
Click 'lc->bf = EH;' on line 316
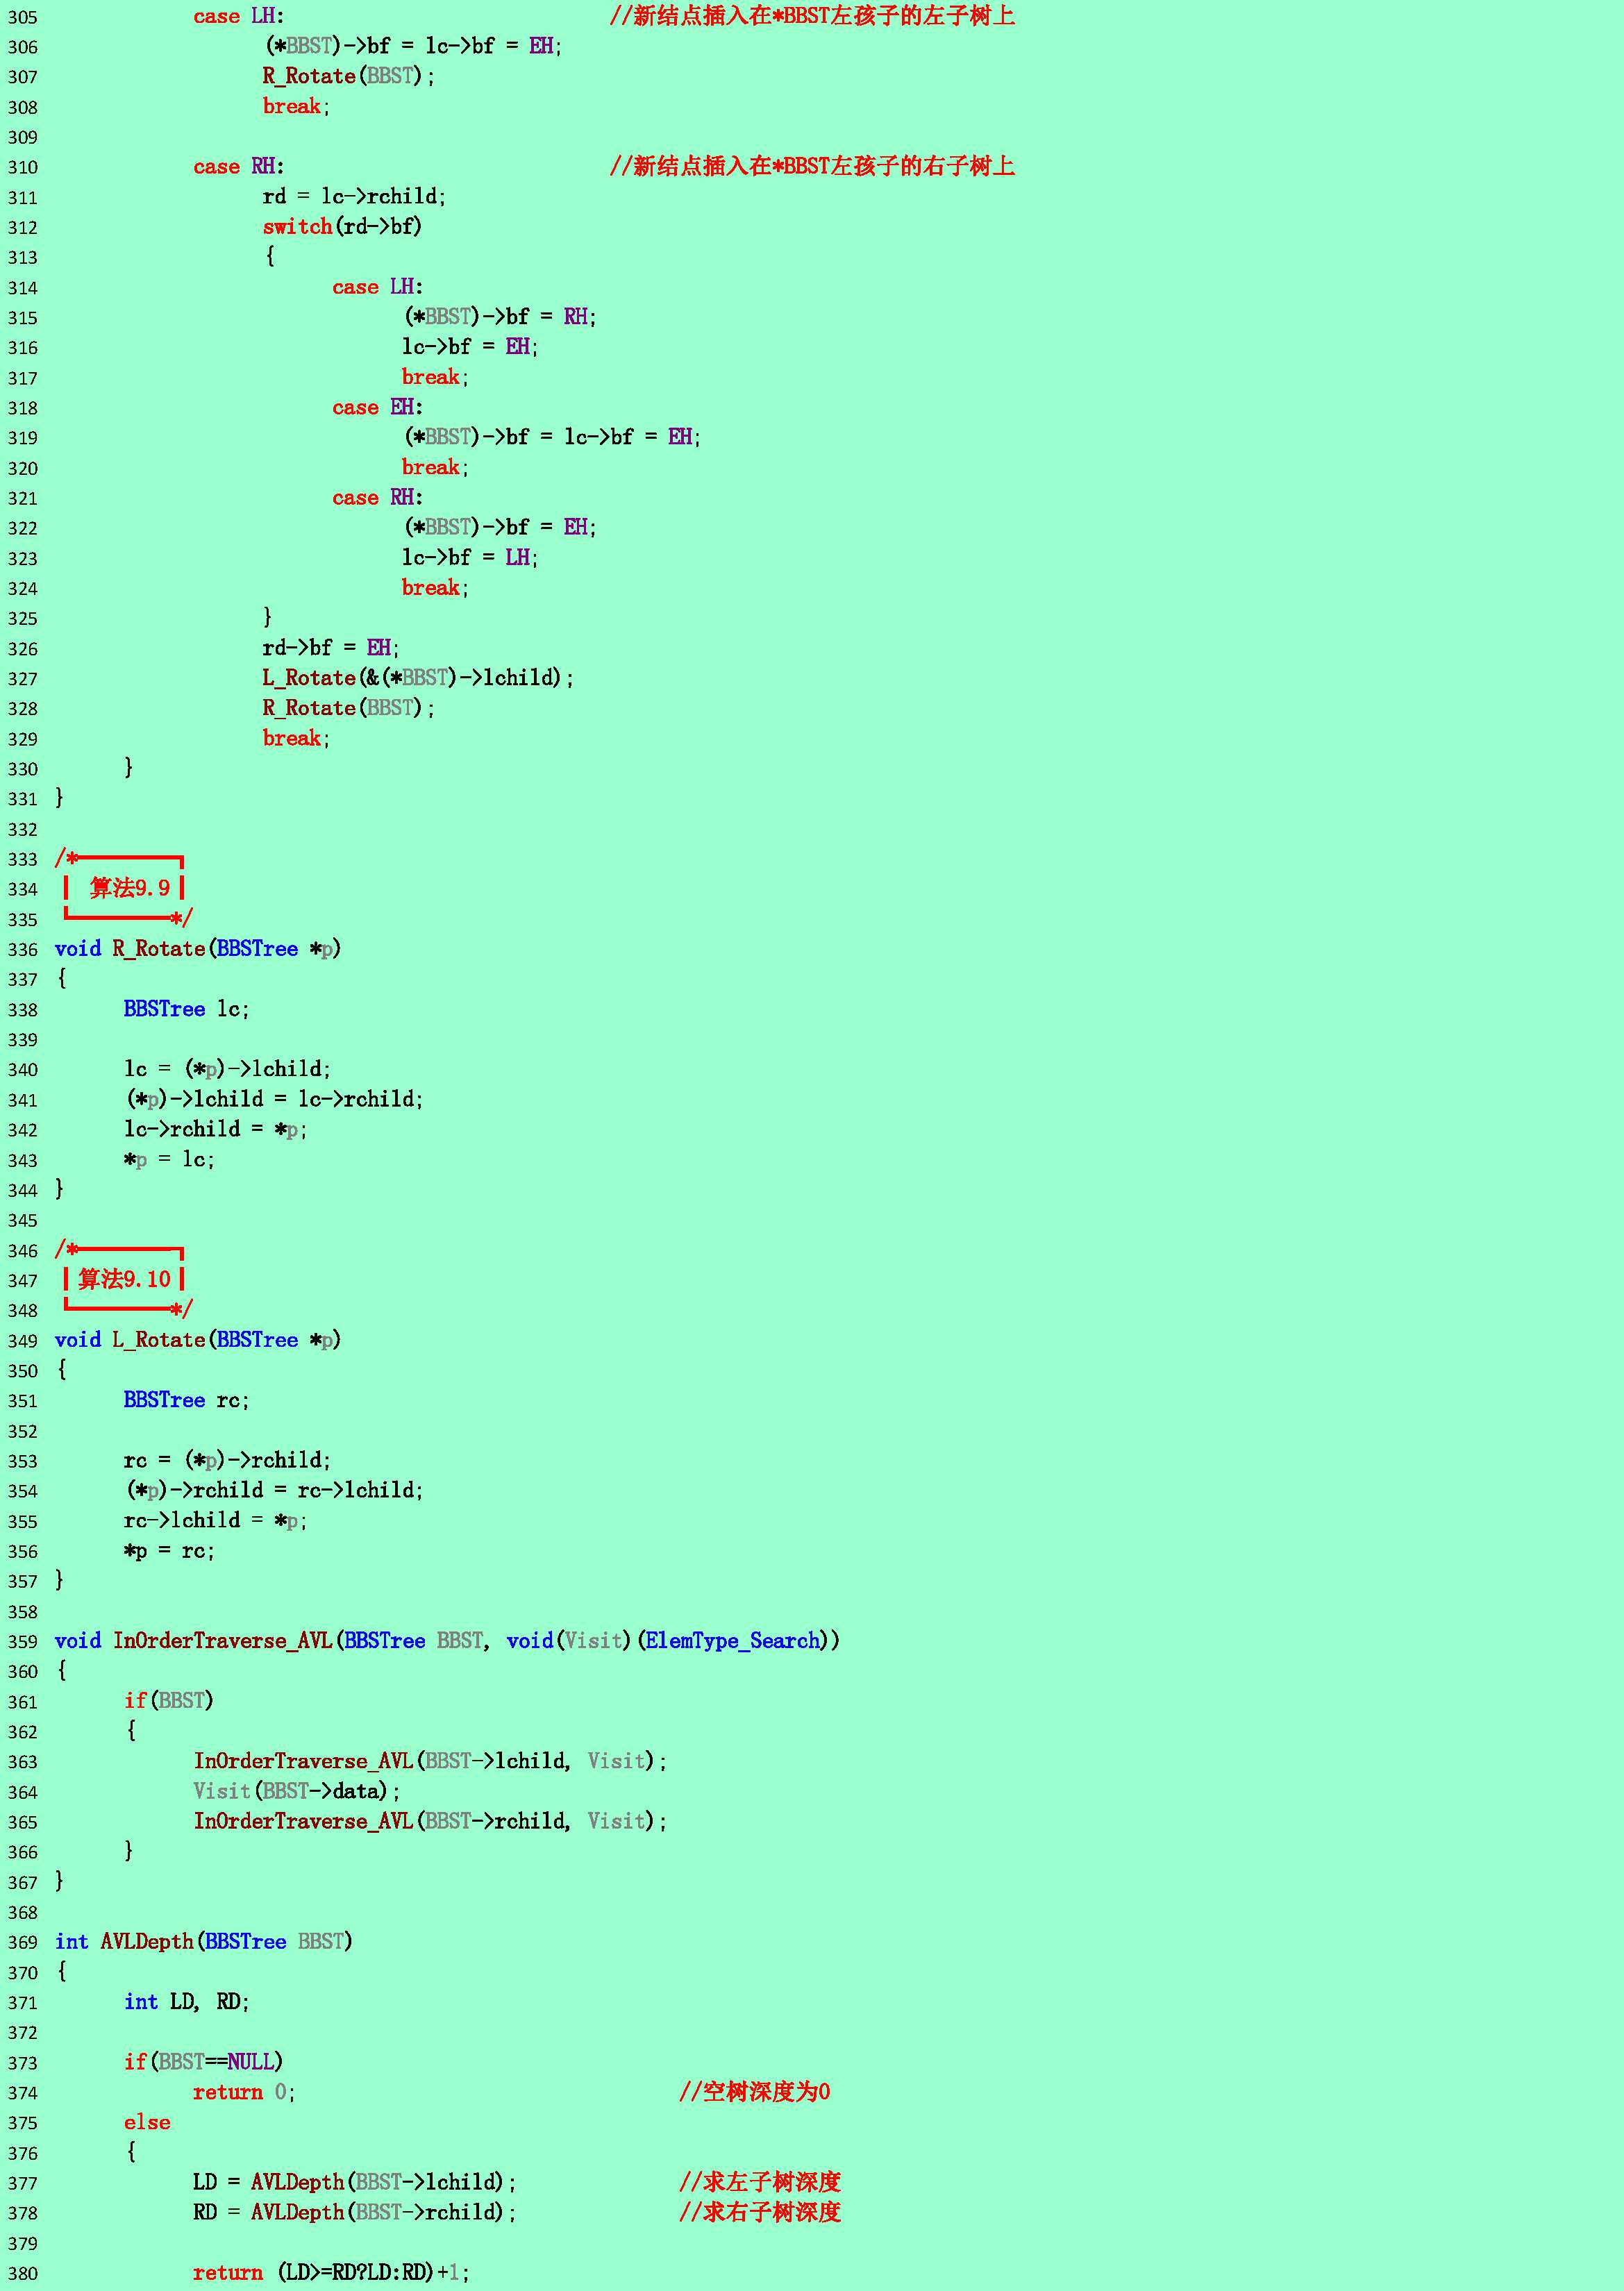pyautogui.click(x=470, y=347)
